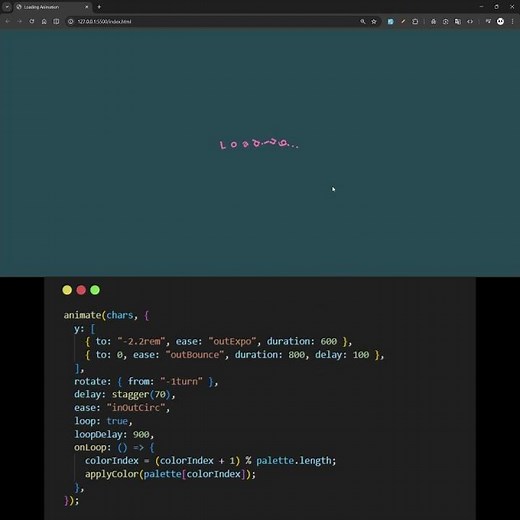Open the translate-style extension icon
Screen dimensions: 520x520
(458, 21)
